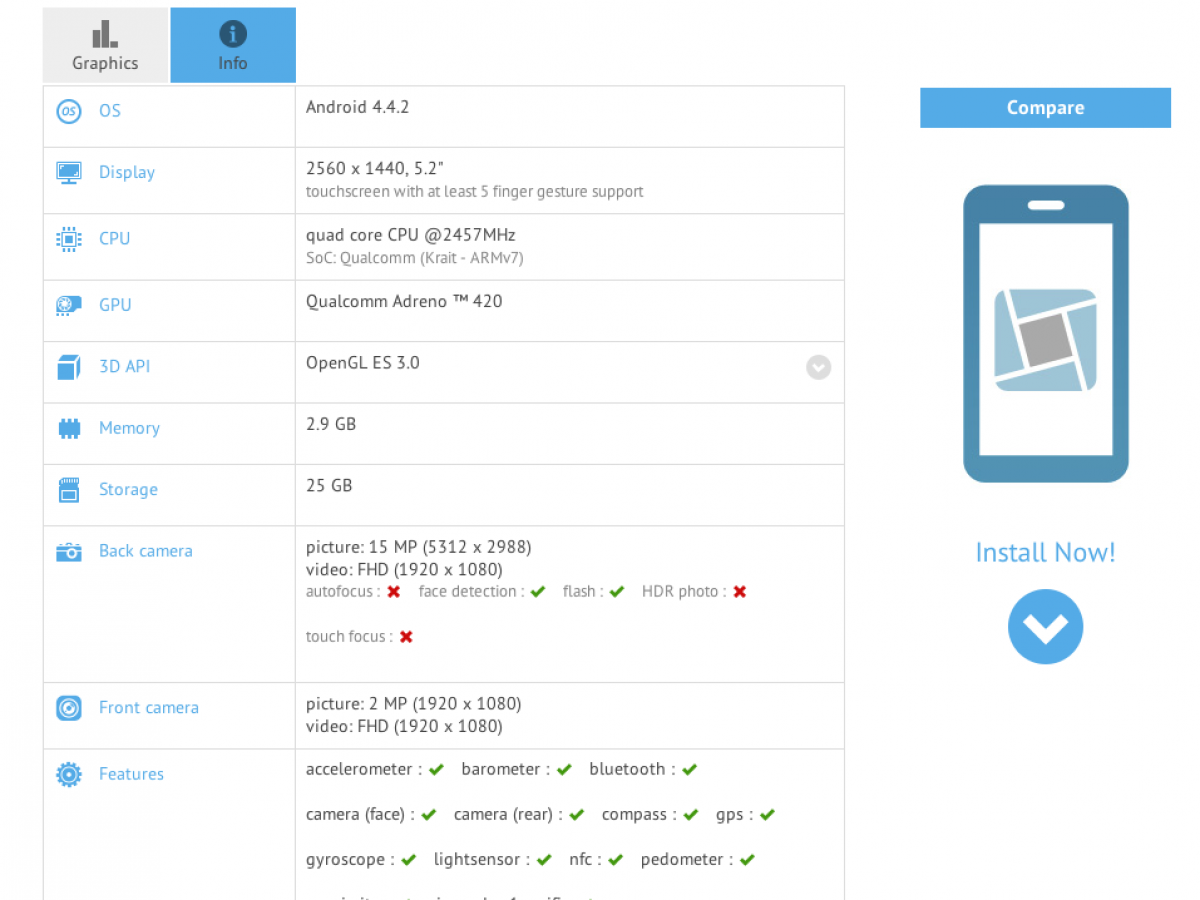The width and height of the screenshot is (1200, 900).
Task: Expand the OpenGL ES 3.0 details
Action: coord(818,367)
